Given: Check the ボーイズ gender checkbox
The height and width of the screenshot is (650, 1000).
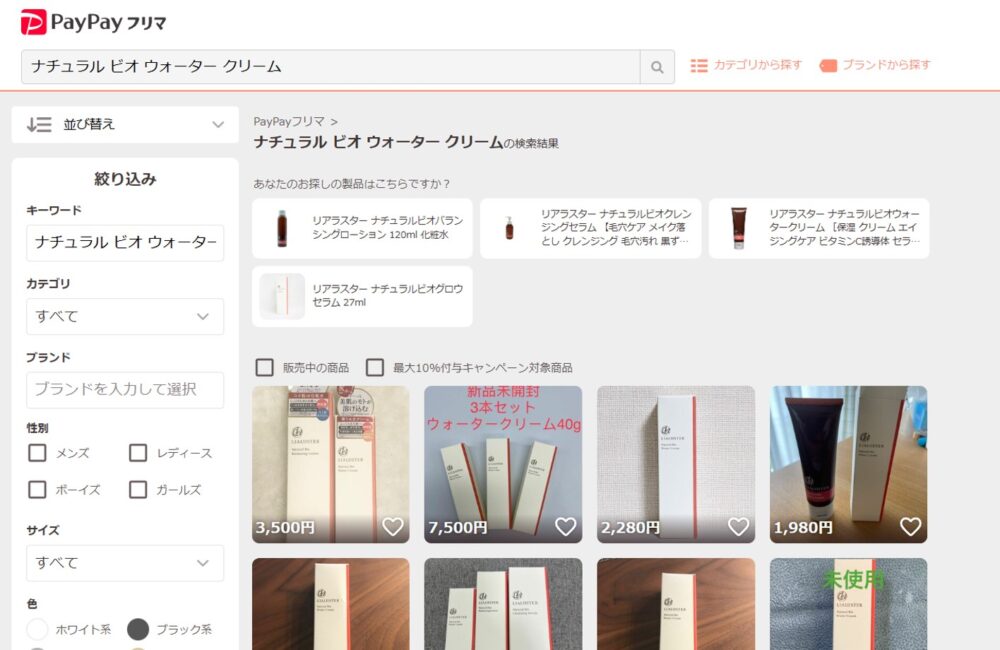Looking at the screenshot, I should [38, 489].
